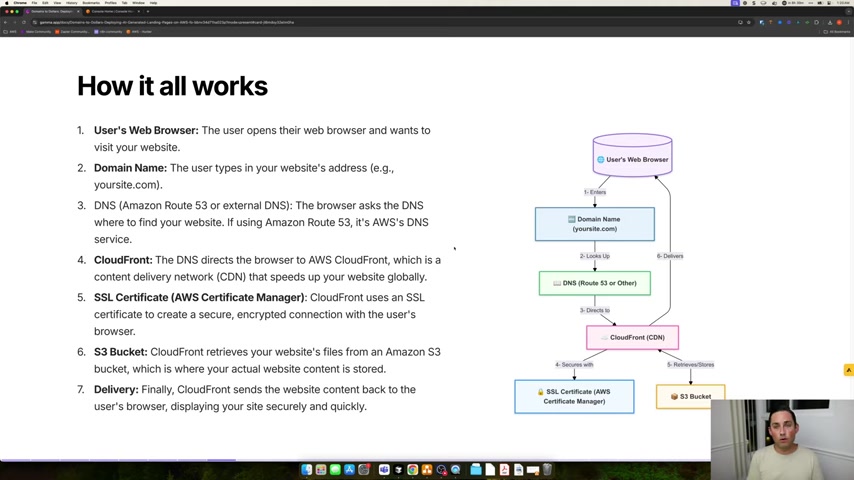Click the bold "CloudFront:" list item text
854x480 pixels.
click(123, 260)
